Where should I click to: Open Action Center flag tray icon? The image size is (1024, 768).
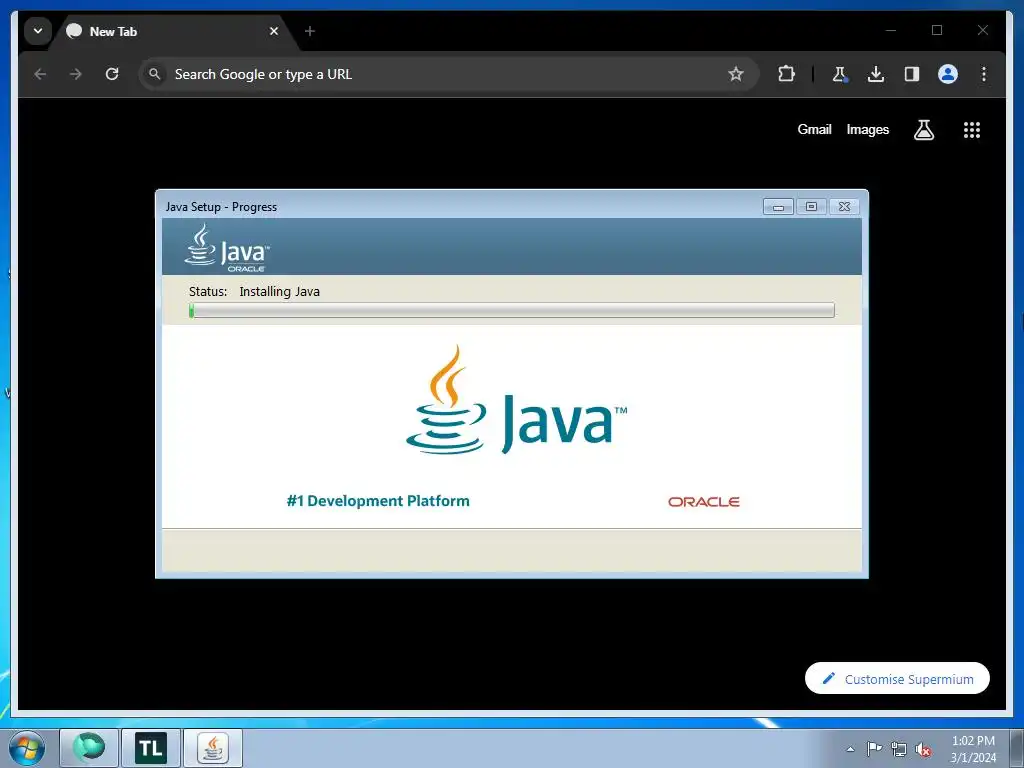click(874, 748)
